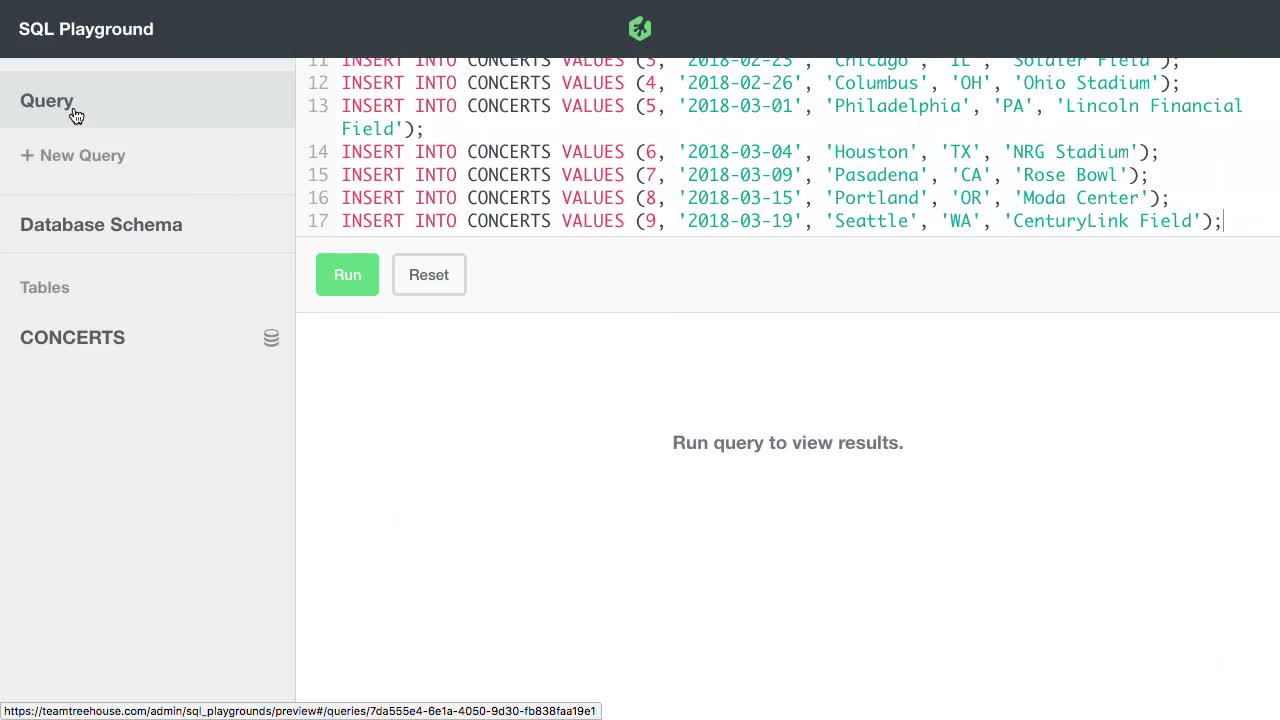1280x720 pixels.
Task: Run the SQL query
Action: click(x=347, y=274)
